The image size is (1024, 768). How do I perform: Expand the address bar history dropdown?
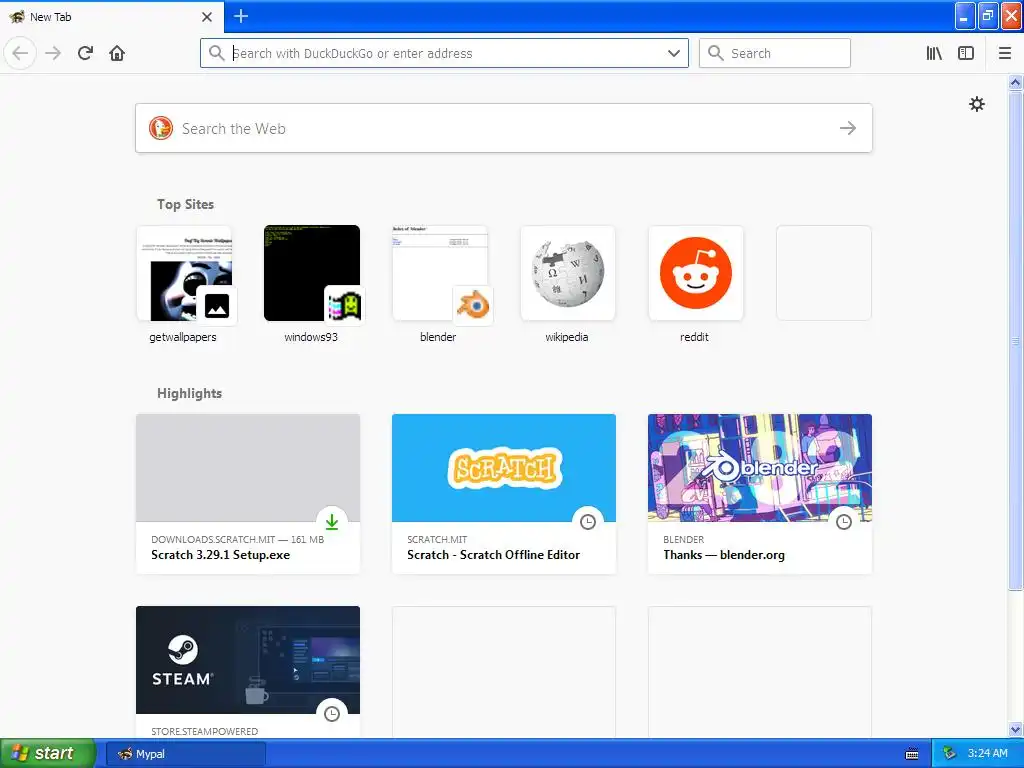(x=673, y=53)
